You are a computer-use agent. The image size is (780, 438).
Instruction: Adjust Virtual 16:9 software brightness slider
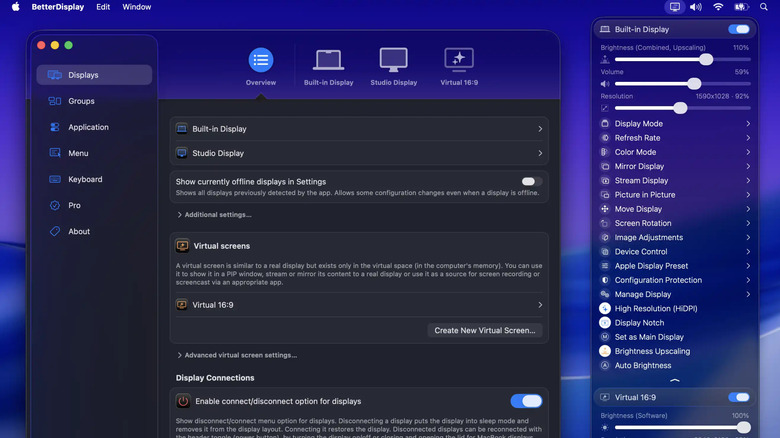682,427
